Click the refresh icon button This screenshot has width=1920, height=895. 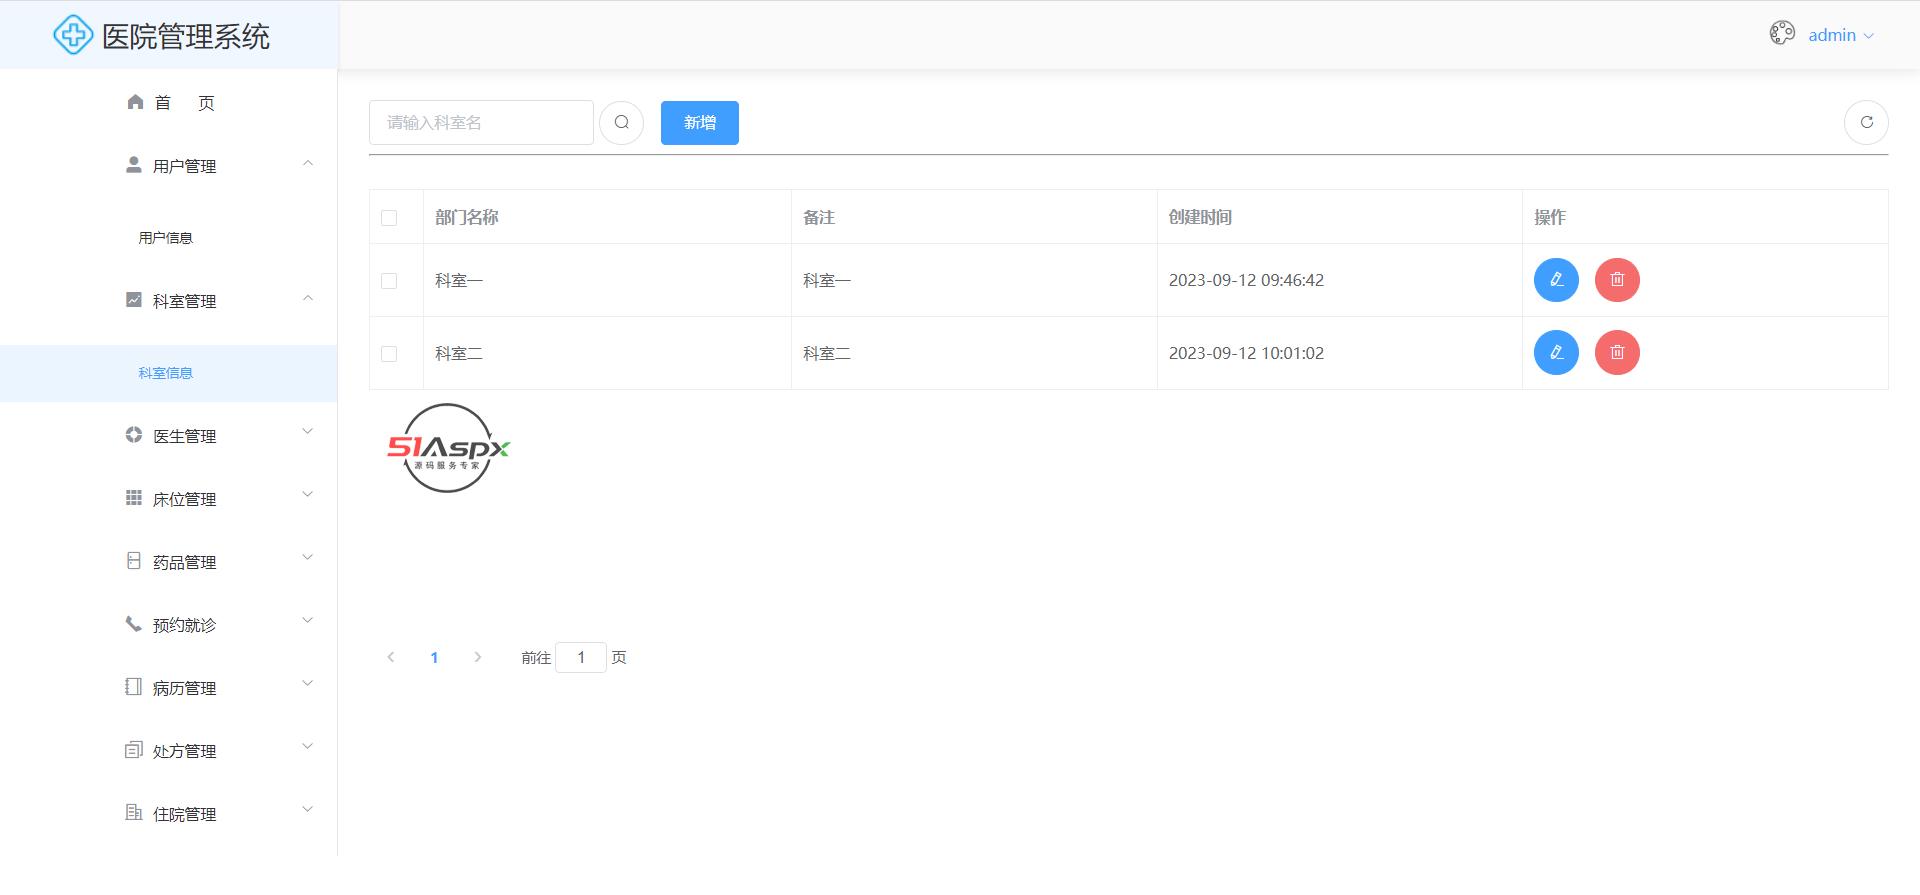pyautogui.click(x=1865, y=123)
